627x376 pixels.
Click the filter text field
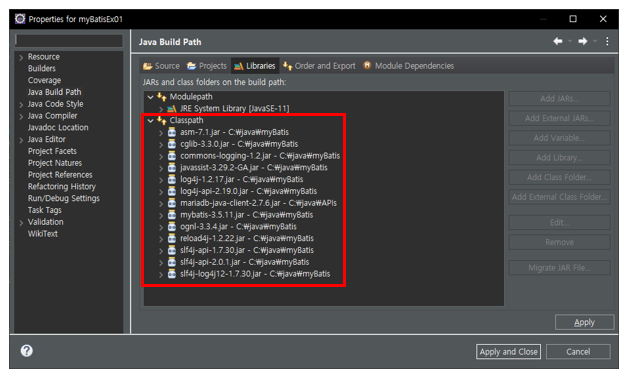(x=69, y=40)
